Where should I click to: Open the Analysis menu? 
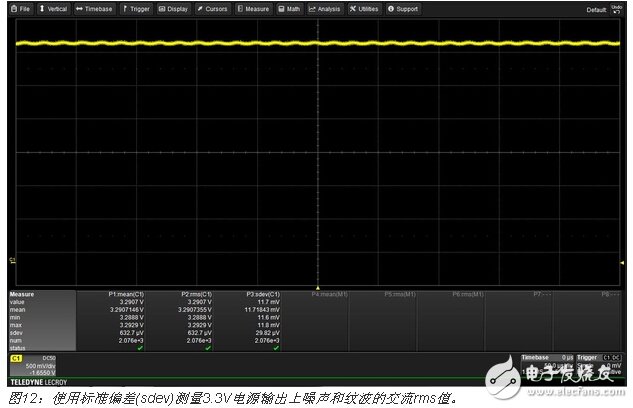tap(325, 8)
